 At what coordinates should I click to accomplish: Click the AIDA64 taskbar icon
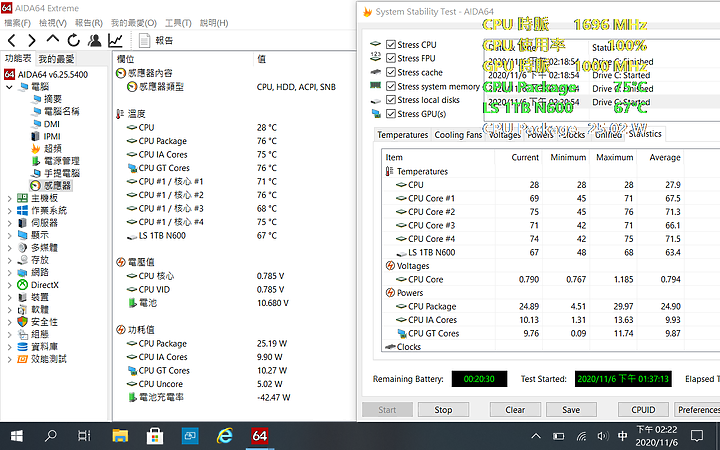click(x=259, y=435)
